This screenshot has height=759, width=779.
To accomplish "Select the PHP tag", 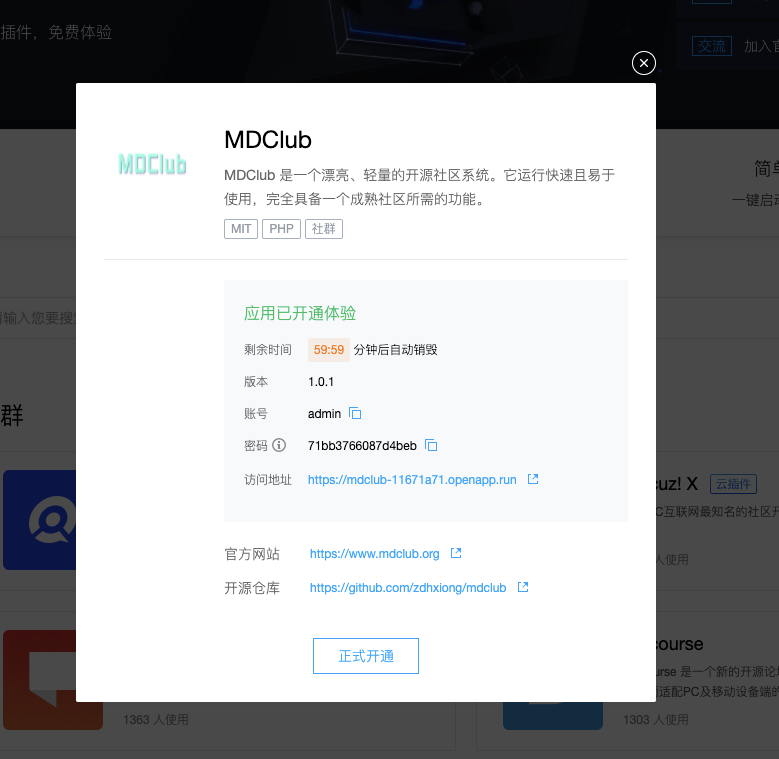I will [x=281, y=229].
